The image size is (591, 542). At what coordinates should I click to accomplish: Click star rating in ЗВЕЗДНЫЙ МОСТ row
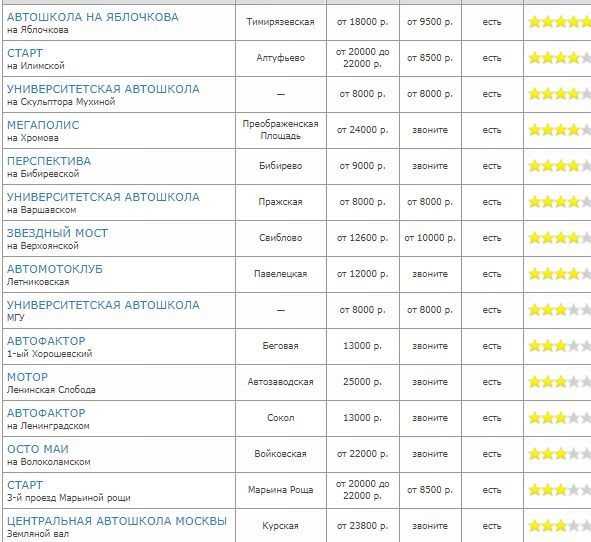pos(560,238)
